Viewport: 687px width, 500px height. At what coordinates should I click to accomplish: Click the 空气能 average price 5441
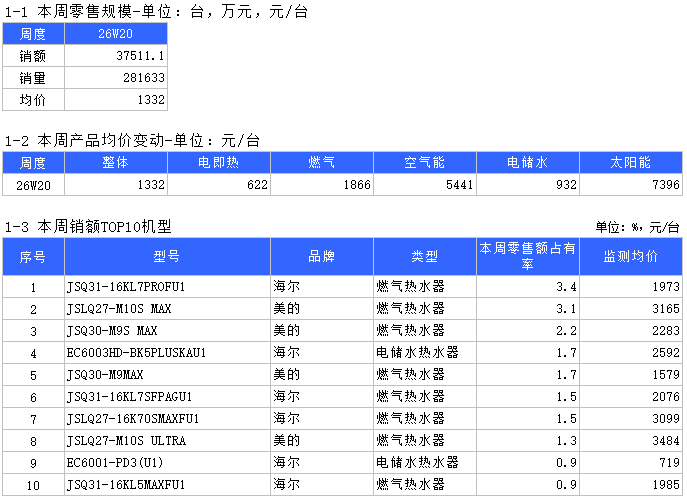460,185
